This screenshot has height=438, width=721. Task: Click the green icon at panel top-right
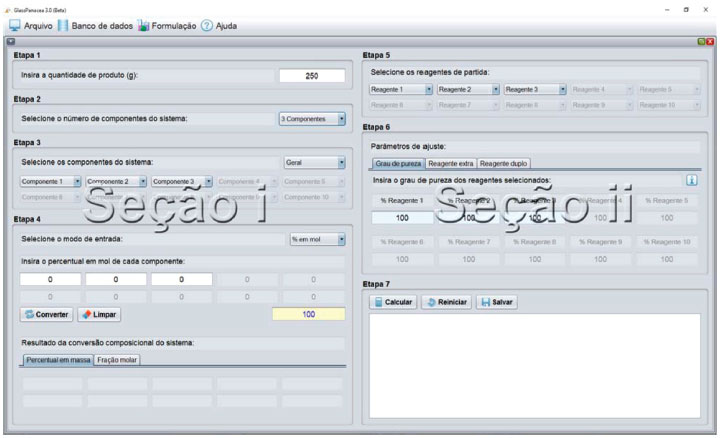(x=700, y=41)
